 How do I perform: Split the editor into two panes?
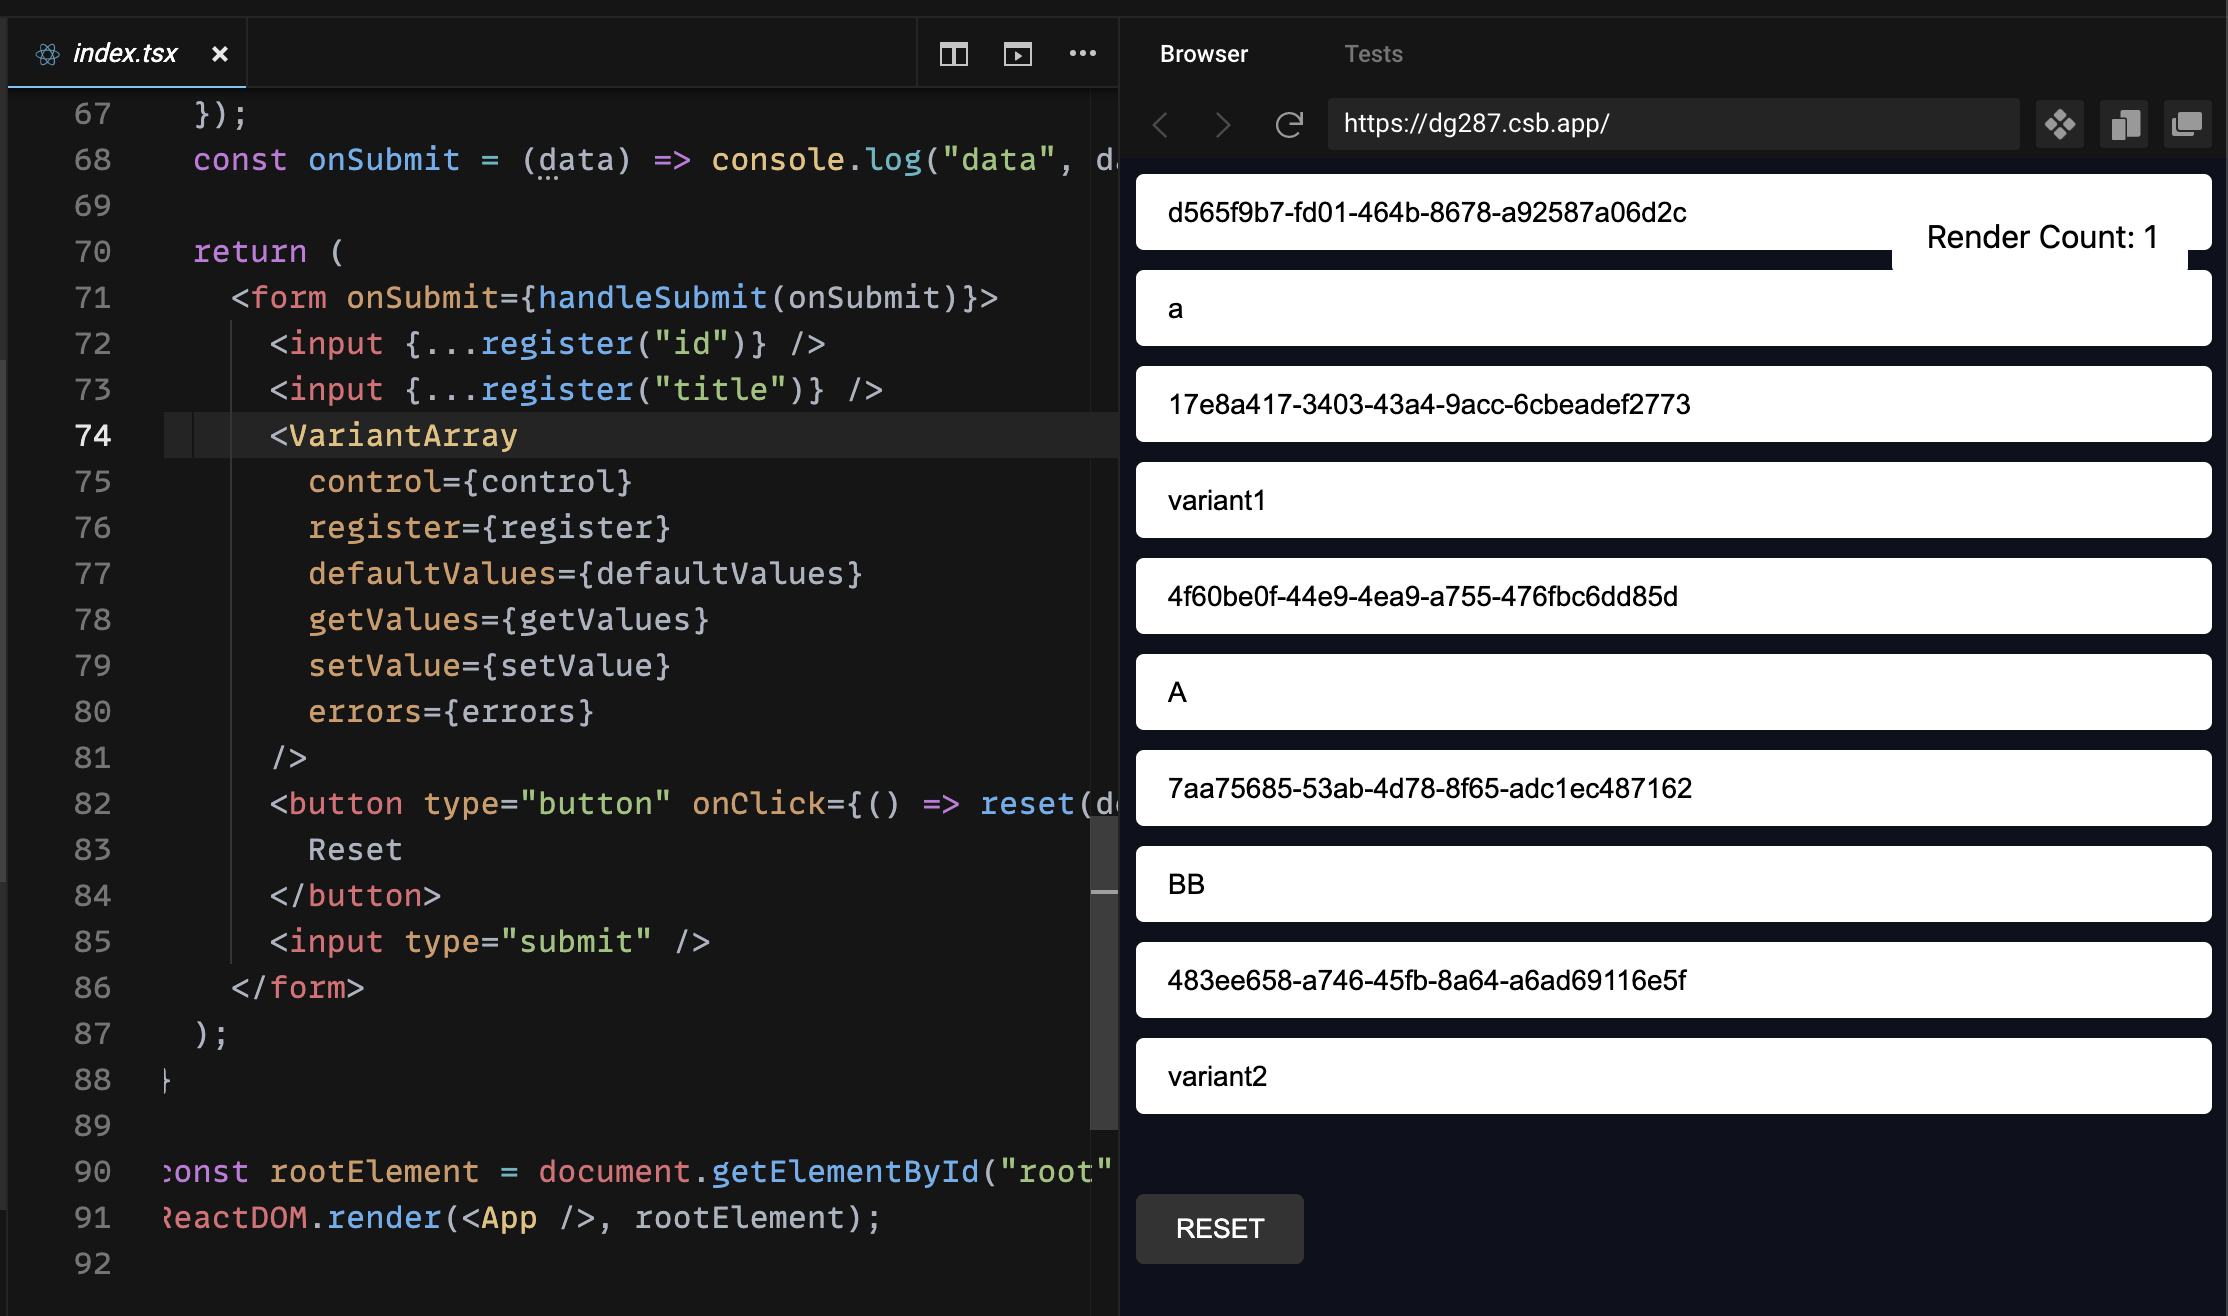tap(953, 54)
